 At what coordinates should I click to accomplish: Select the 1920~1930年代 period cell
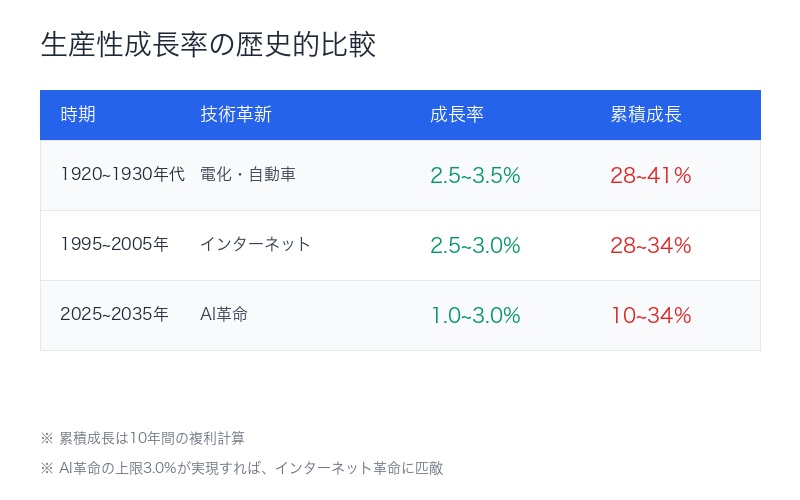pos(123,175)
